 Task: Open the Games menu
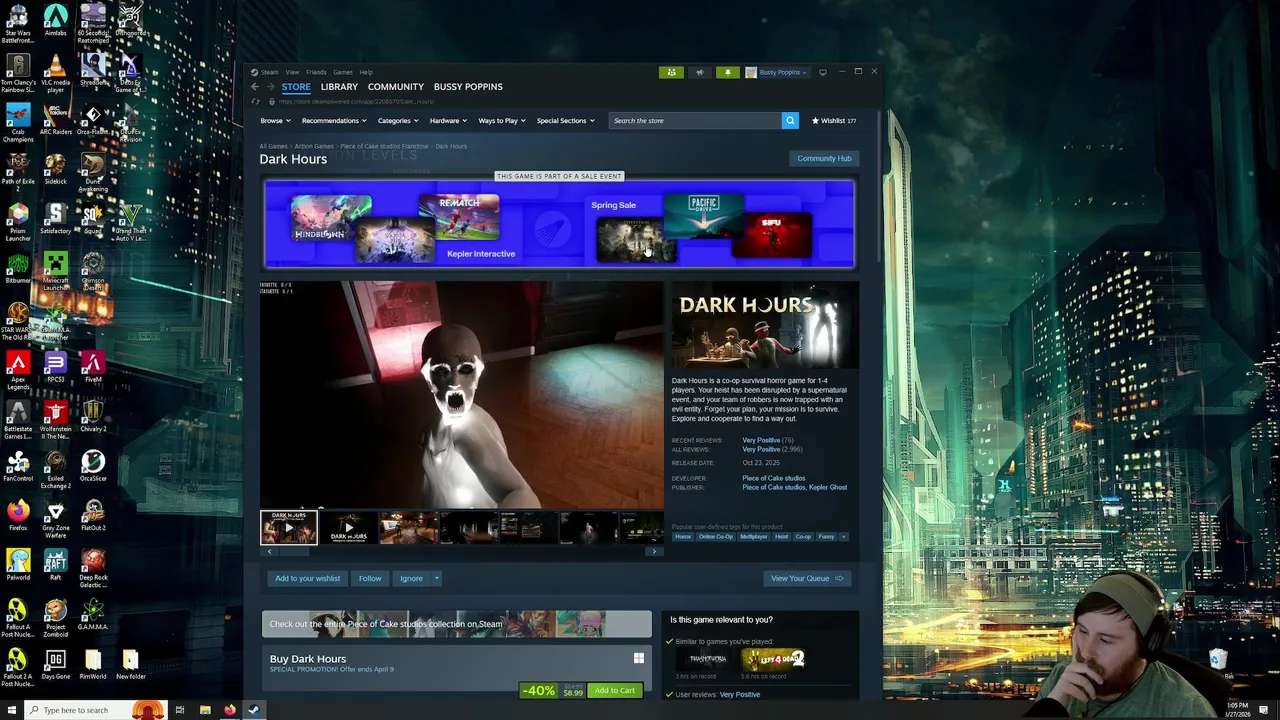(x=343, y=72)
